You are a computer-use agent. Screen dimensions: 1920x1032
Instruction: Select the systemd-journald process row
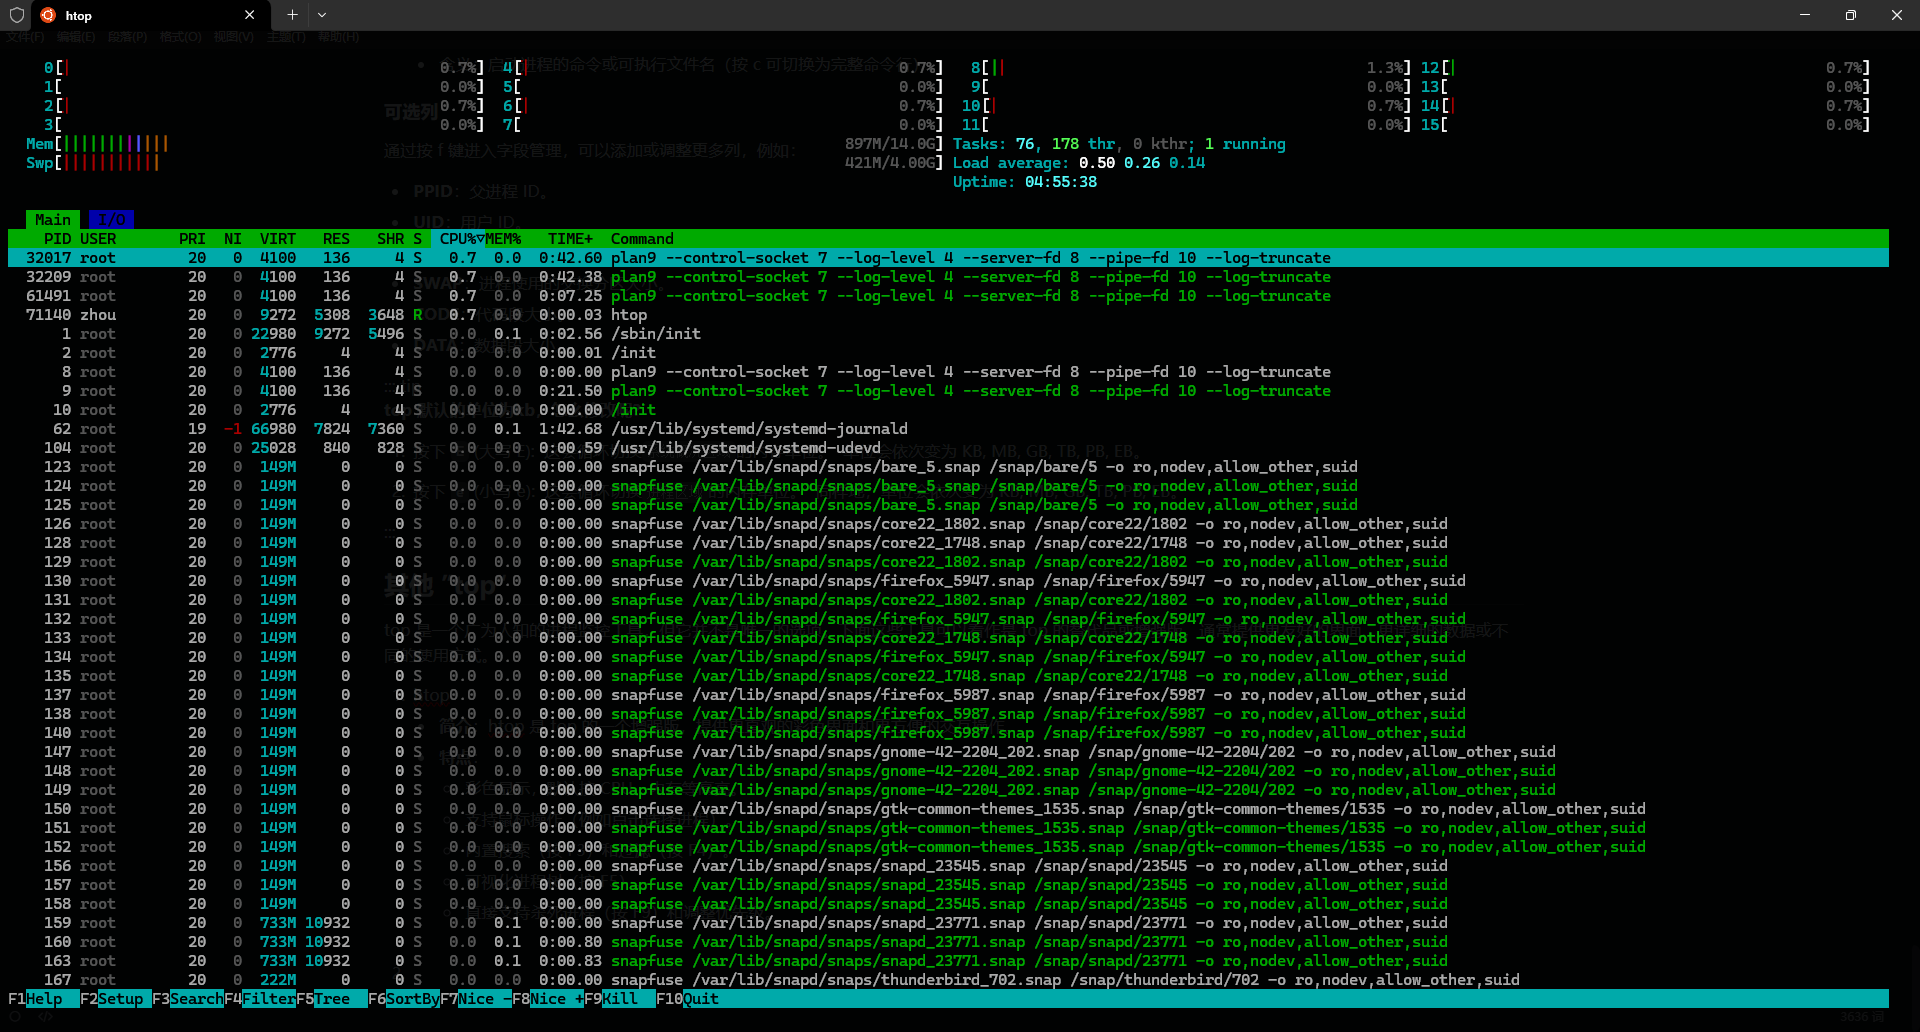pyautogui.click(x=948, y=429)
